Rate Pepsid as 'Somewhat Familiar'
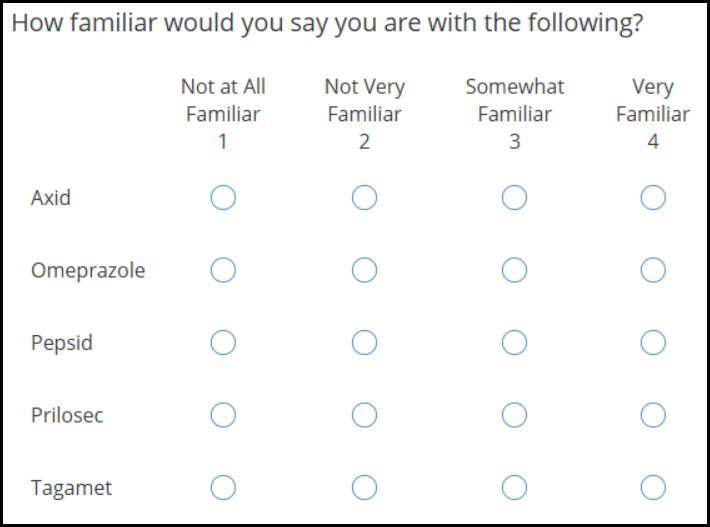710x527 pixels. pyautogui.click(x=514, y=343)
